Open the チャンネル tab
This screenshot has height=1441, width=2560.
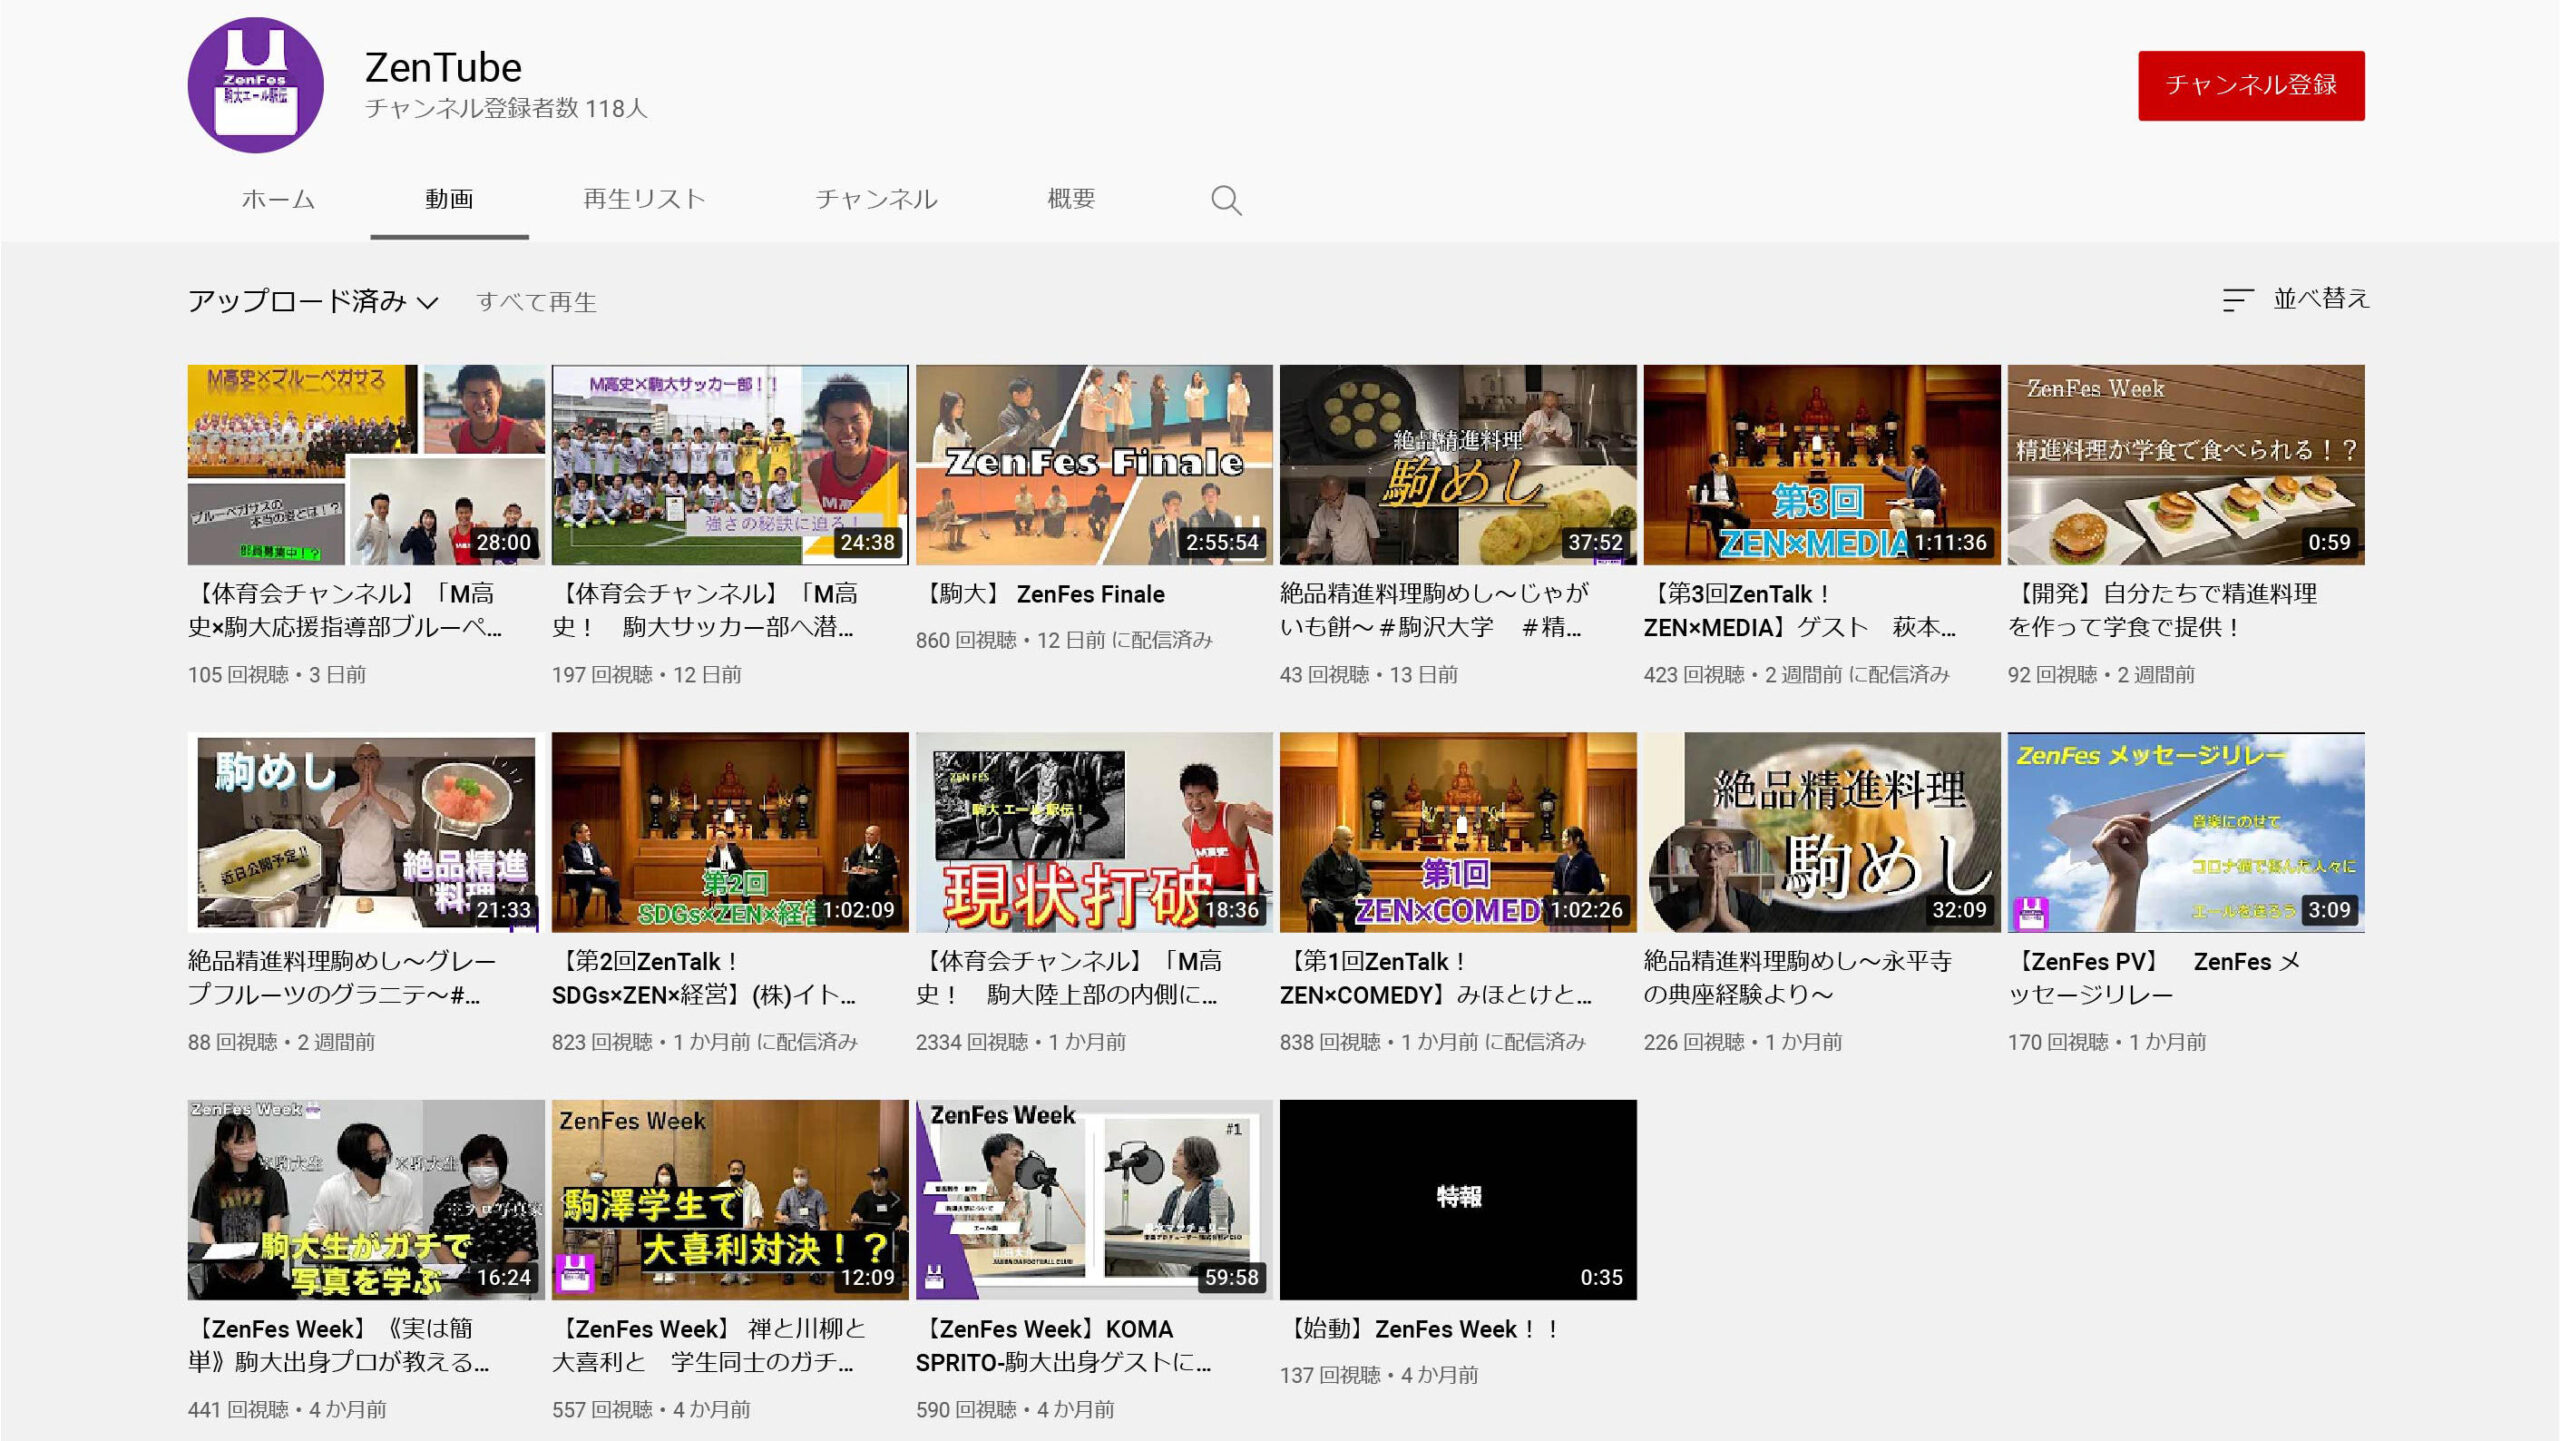pyautogui.click(x=876, y=199)
